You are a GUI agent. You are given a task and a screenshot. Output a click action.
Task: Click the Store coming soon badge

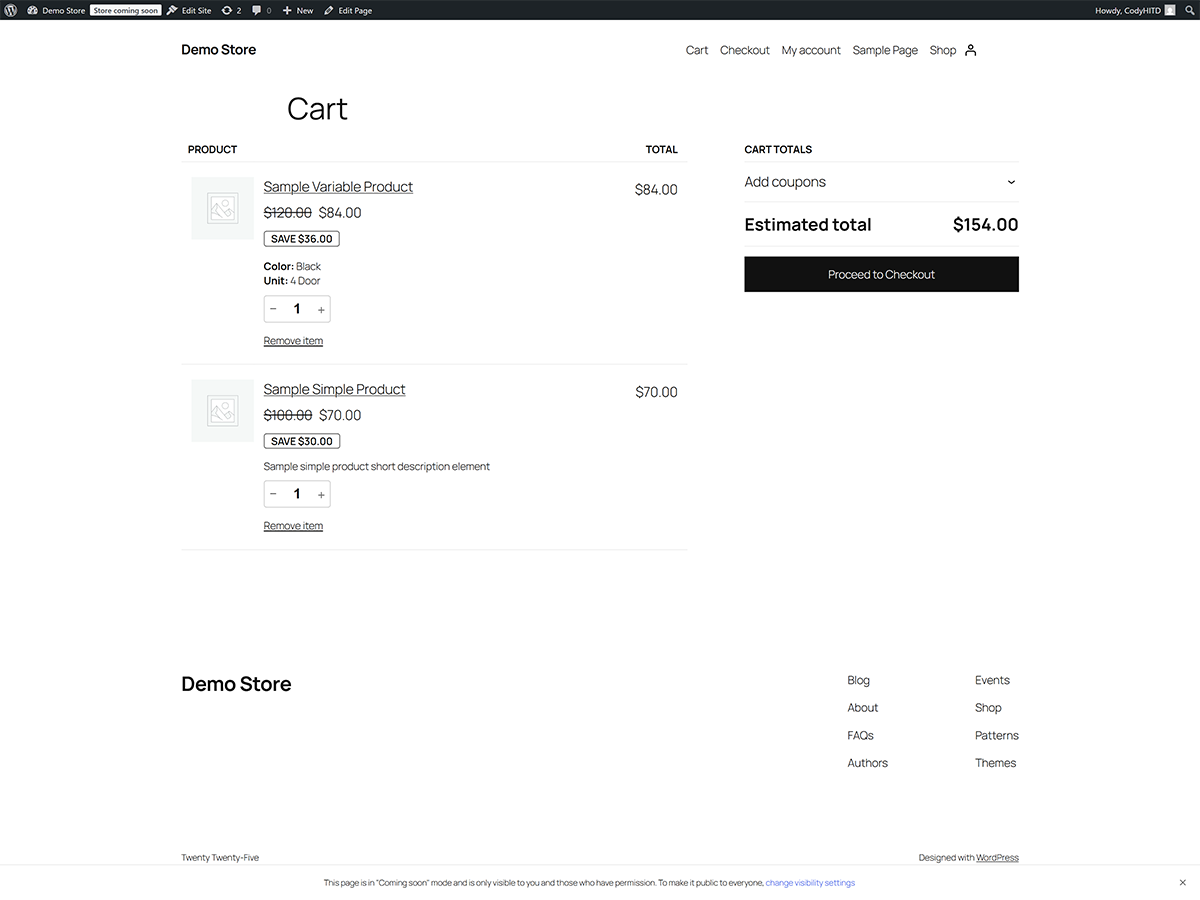point(125,10)
